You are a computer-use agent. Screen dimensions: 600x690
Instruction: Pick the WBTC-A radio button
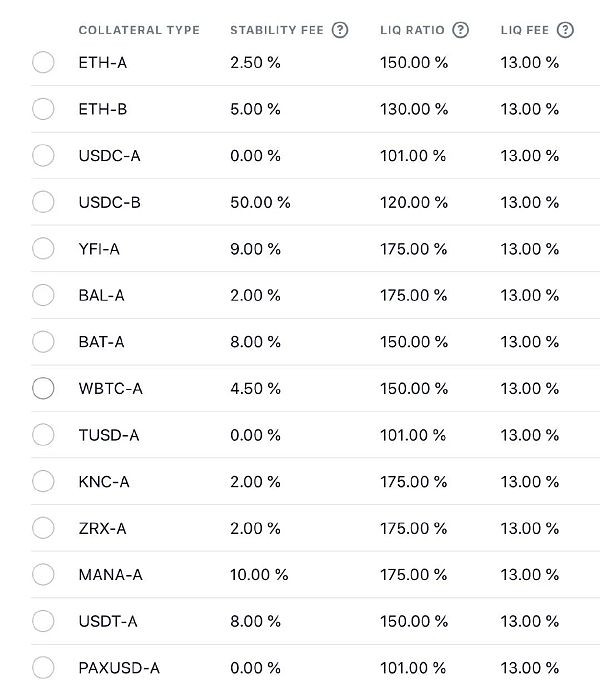point(43,388)
